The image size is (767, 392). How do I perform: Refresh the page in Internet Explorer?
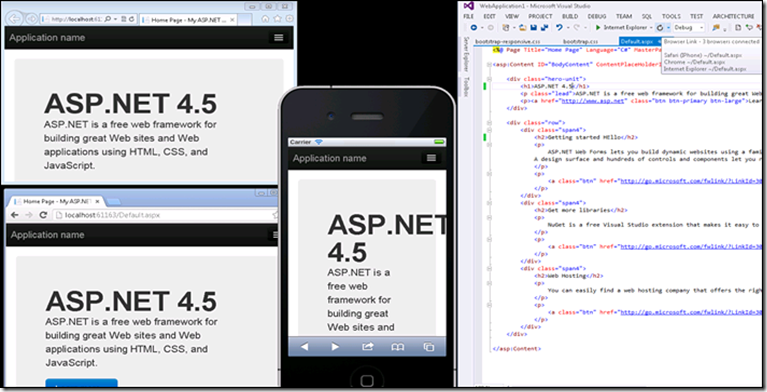[132, 19]
